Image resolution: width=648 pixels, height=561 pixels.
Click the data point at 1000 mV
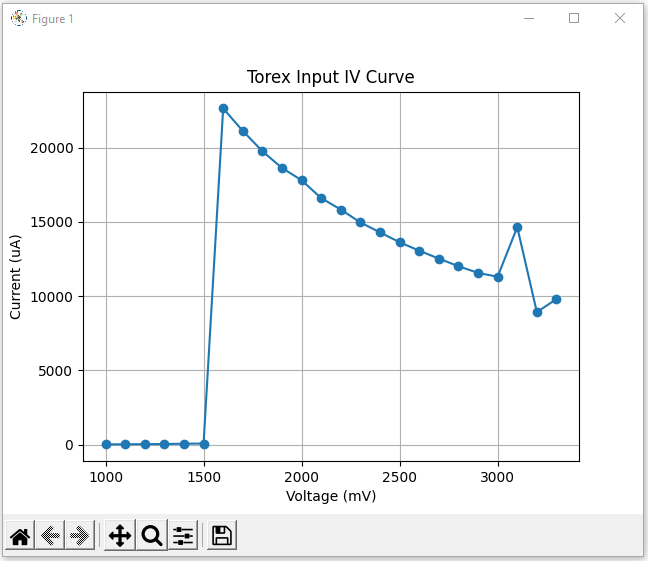[x=106, y=444]
